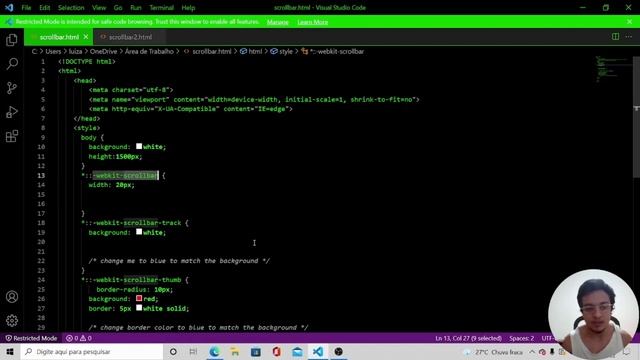
Task: Open Microsoft Edge from the taskbar
Action: coord(214,351)
